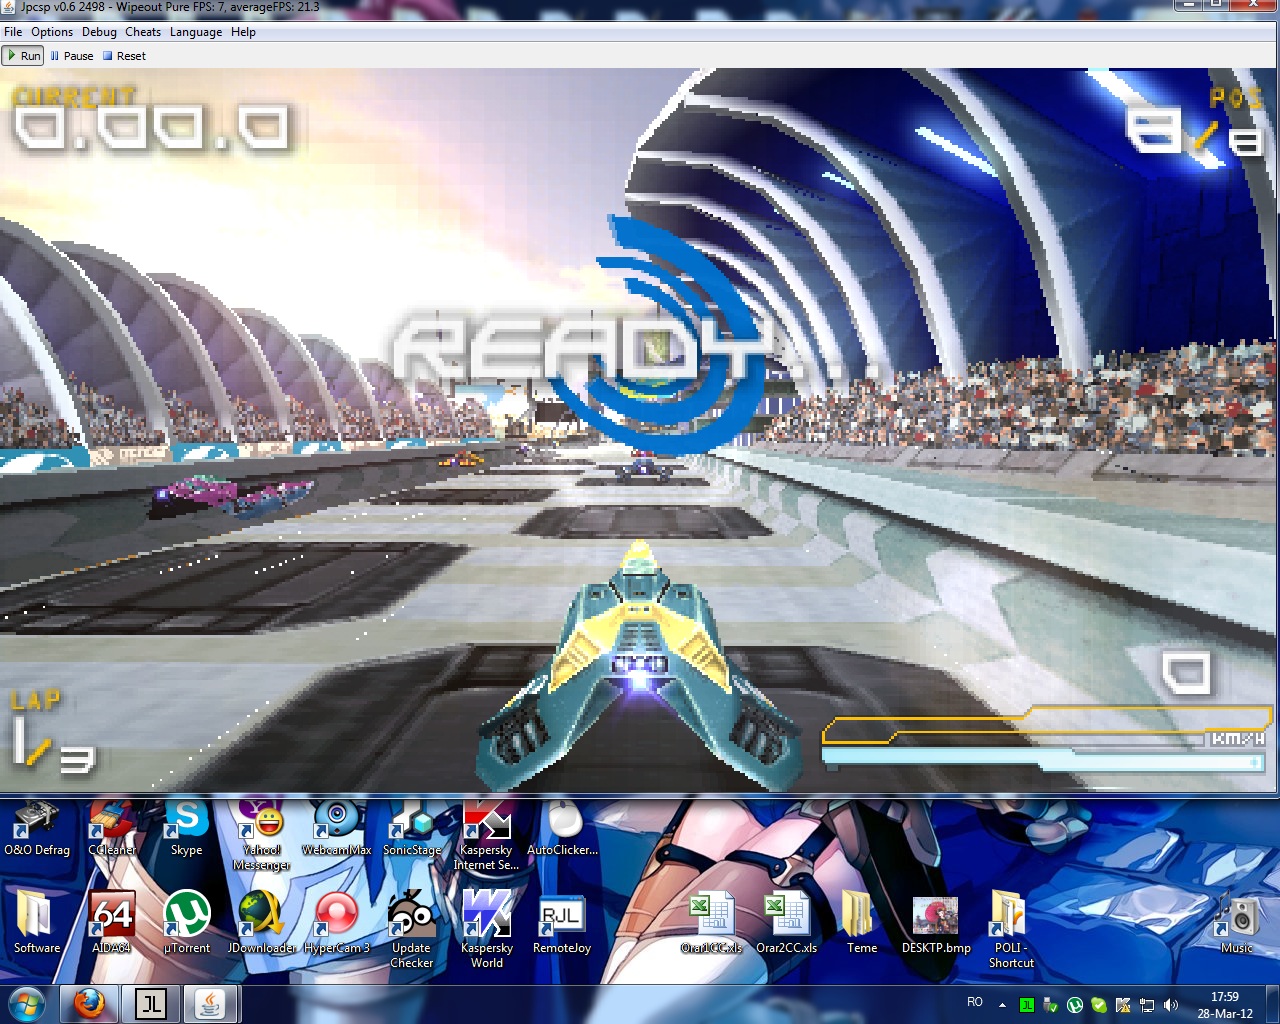Click the Run toolbar button
Screen dimensions: 1280x1024
[24, 56]
